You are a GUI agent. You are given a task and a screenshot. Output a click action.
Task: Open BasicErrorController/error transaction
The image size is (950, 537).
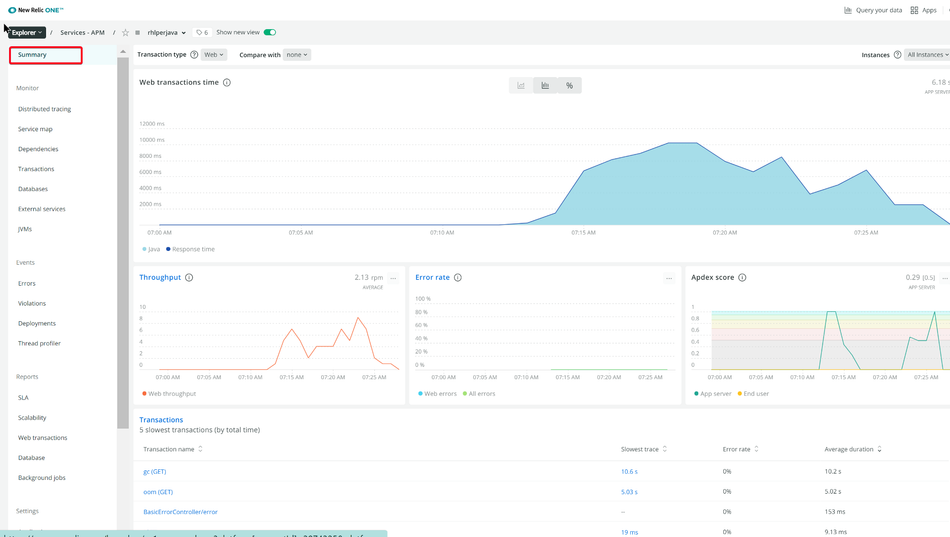coord(181,512)
